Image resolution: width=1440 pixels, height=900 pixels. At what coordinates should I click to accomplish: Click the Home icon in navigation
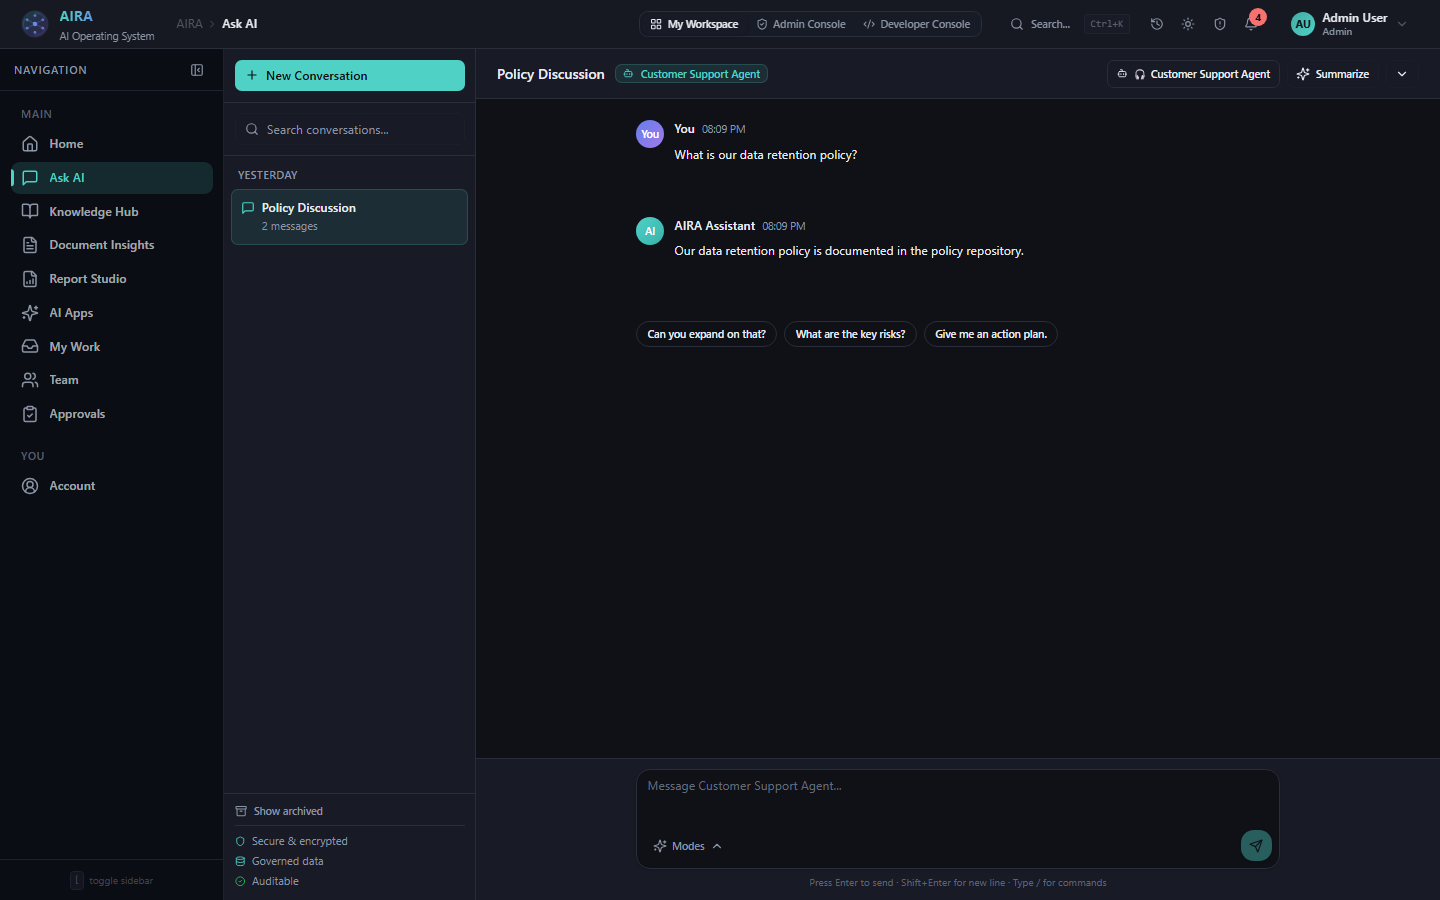click(x=30, y=144)
